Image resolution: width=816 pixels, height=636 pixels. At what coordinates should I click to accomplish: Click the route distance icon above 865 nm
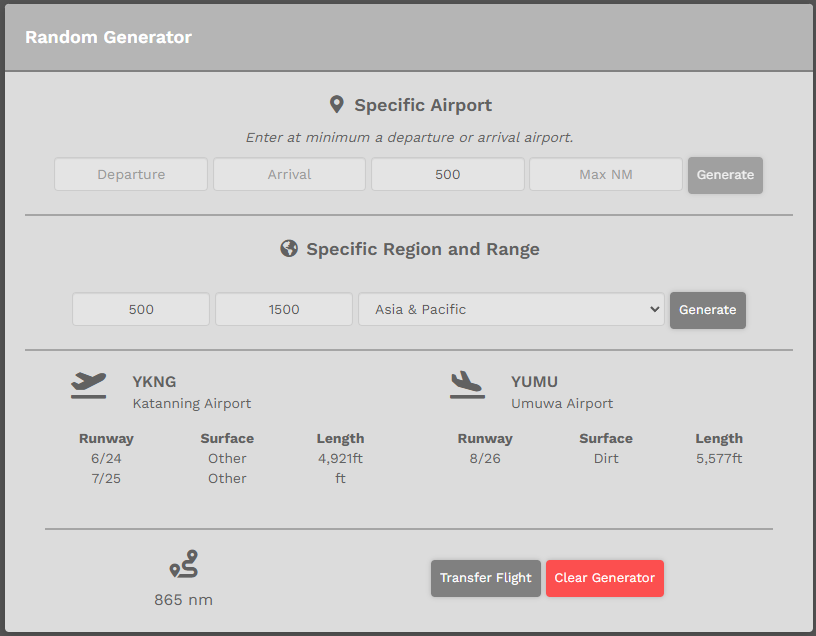pos(184,564)
